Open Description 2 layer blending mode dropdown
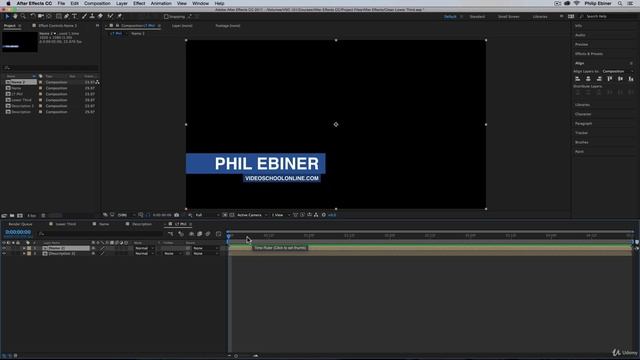Screen dimensions: 640x360 coord(144,253)
